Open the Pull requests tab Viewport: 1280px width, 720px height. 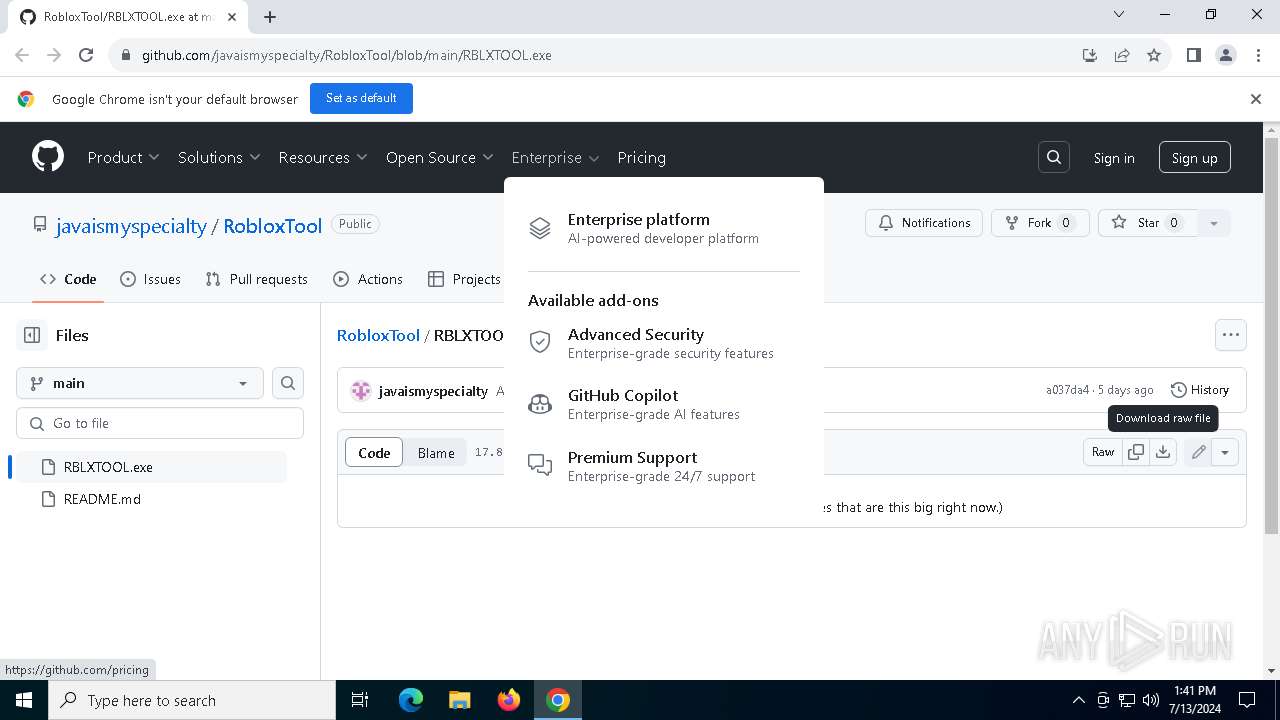click(256, 279)
